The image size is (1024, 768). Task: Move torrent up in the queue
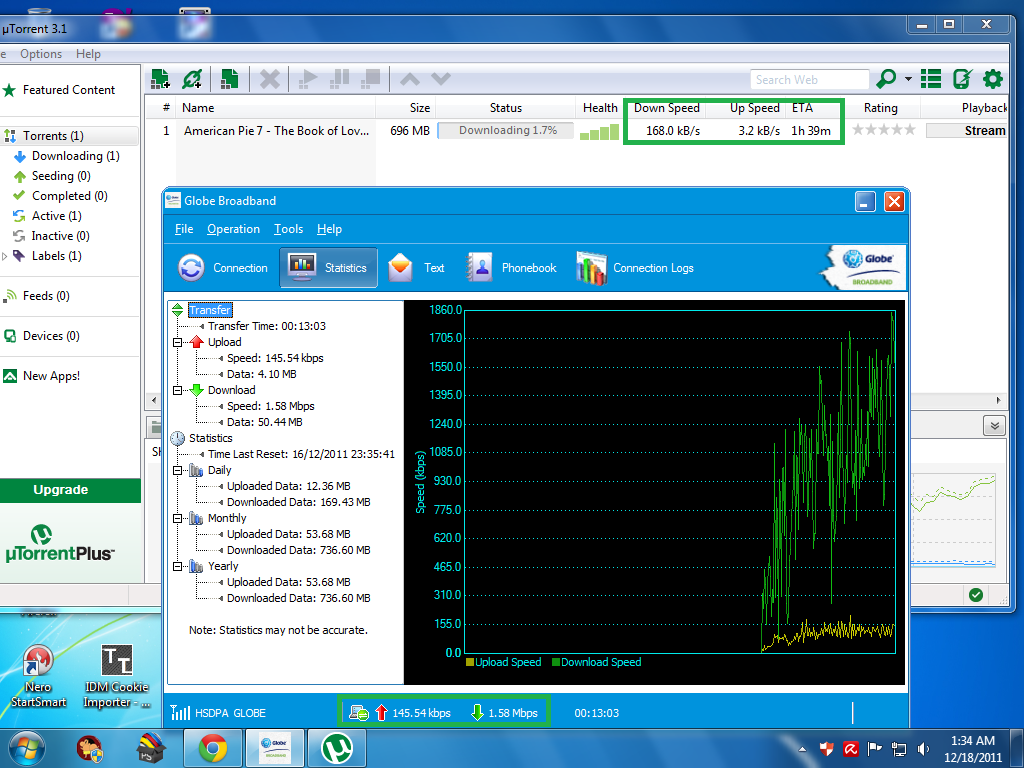(x=409, y=80)
